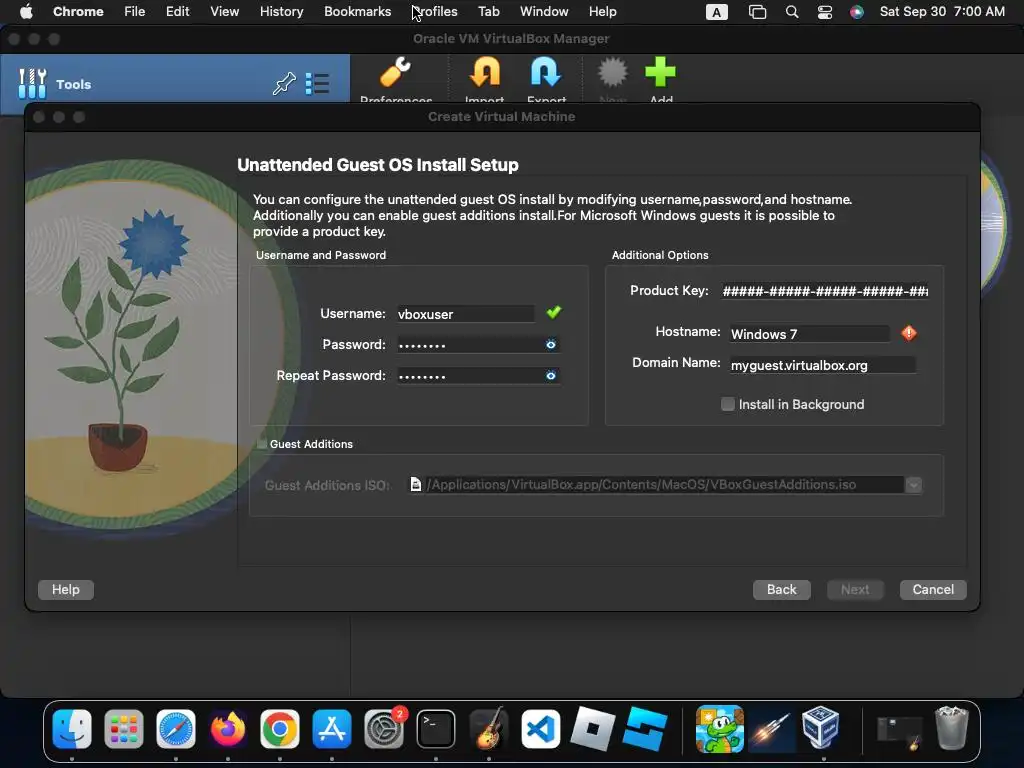Image resolution: width=1024 pixels, height=768 pixels.
Task: Cancel the Create Virtual Machine wizard
Action: (x=933, y=590)
